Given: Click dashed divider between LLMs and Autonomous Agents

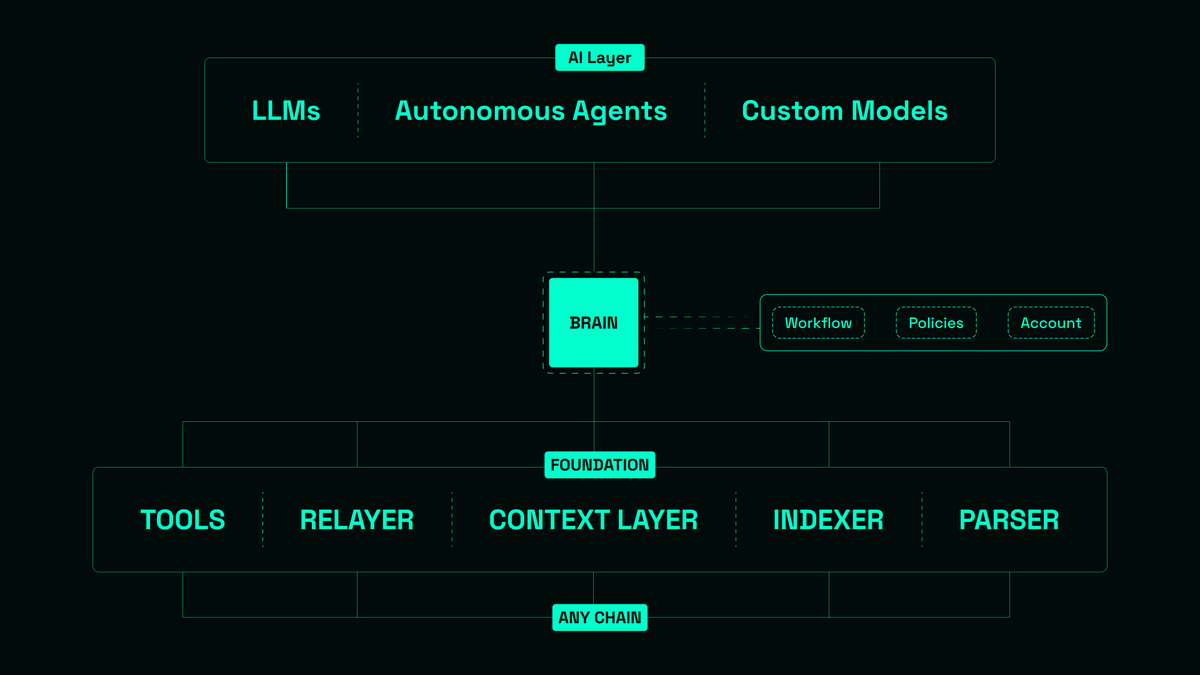Looking at the screenshot, I should (358, 110).
